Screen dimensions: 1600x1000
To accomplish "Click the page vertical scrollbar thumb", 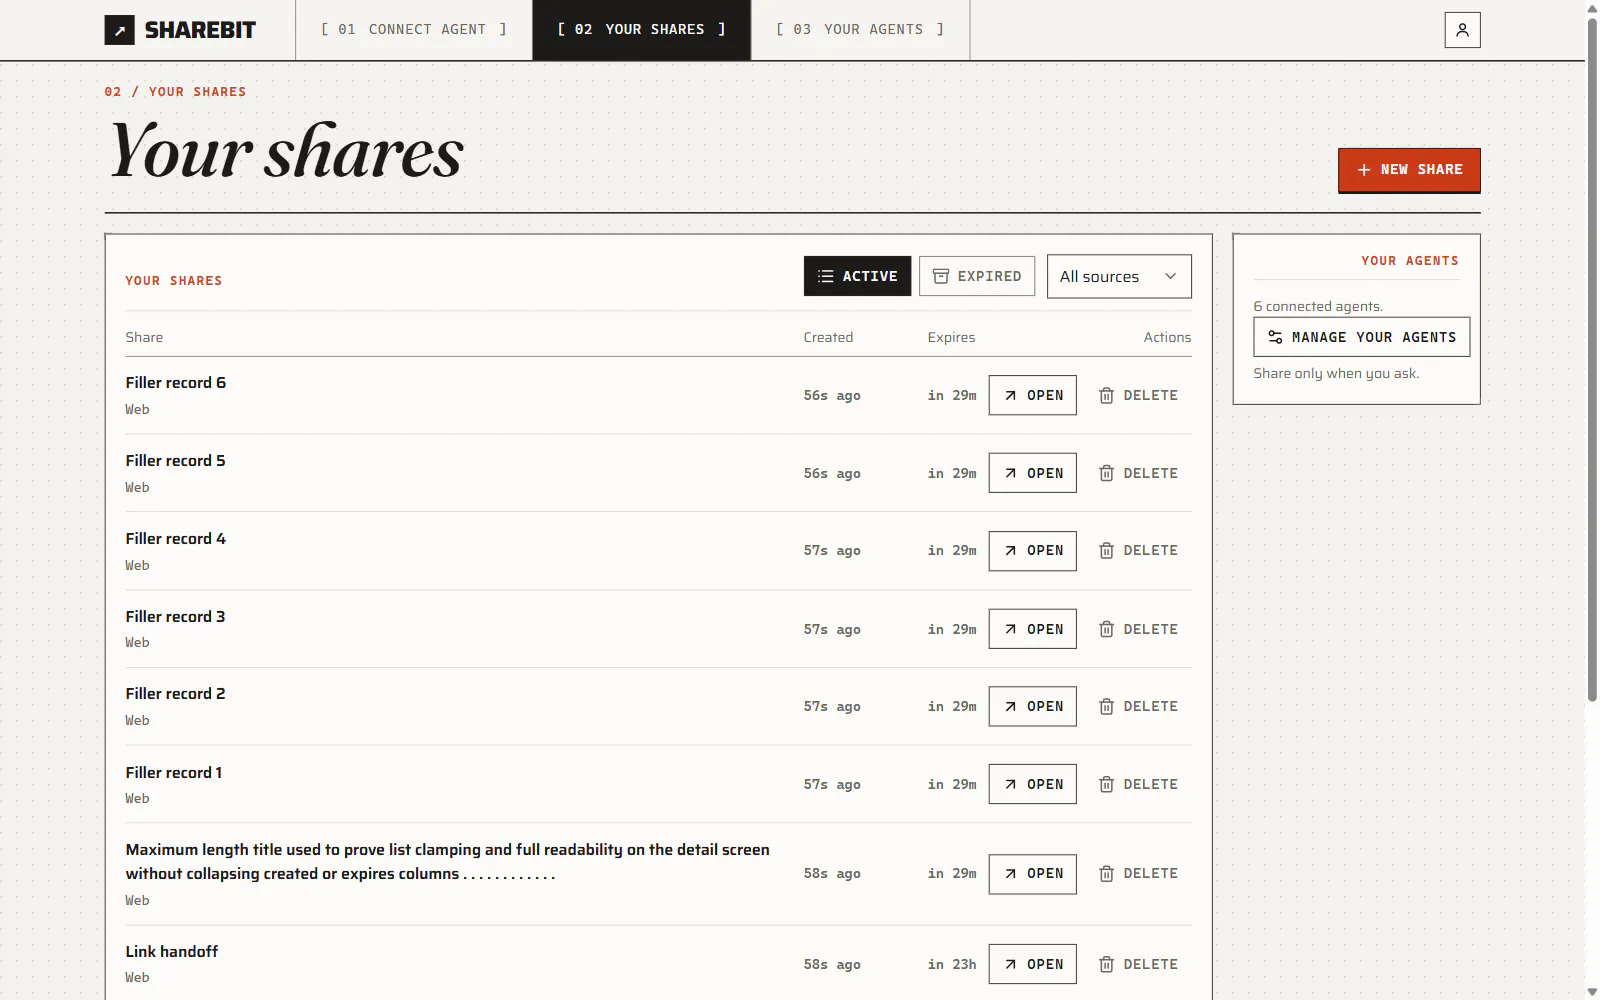I will (x=1592, y=360).
